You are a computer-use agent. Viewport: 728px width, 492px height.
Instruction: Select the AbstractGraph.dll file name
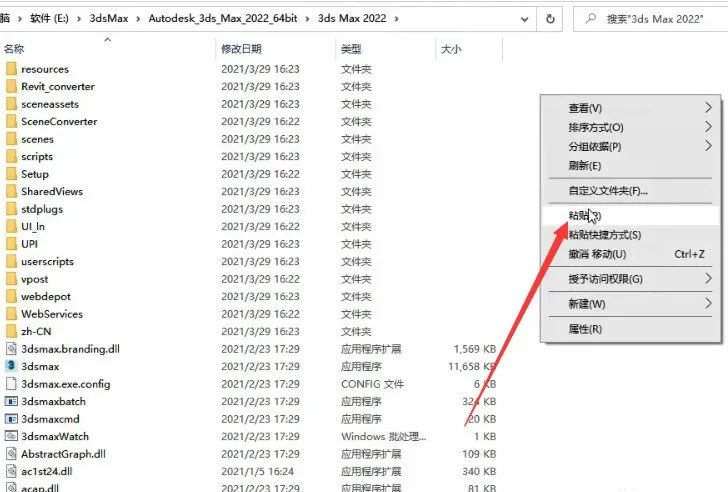(64, 454)
